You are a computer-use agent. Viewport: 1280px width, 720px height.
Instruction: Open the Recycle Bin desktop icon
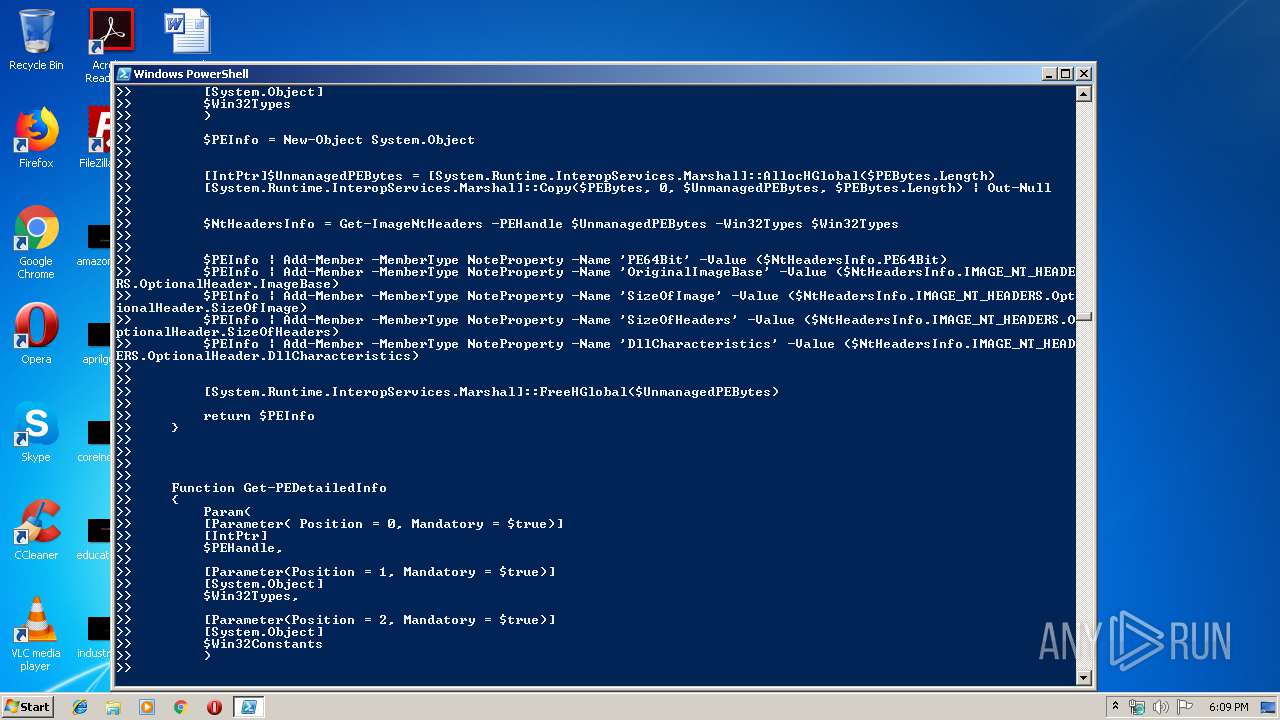[36, 40]
